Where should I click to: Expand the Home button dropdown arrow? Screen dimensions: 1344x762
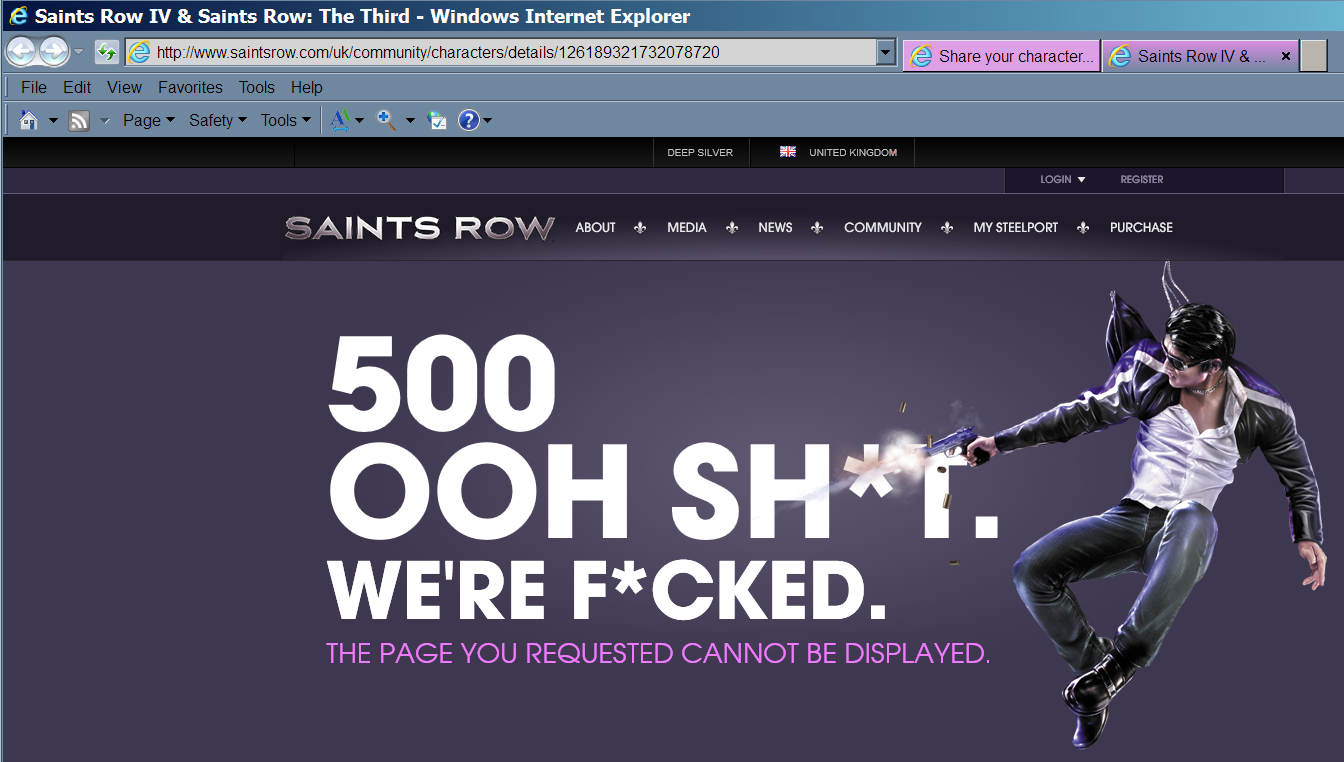(x=53, y=121)
